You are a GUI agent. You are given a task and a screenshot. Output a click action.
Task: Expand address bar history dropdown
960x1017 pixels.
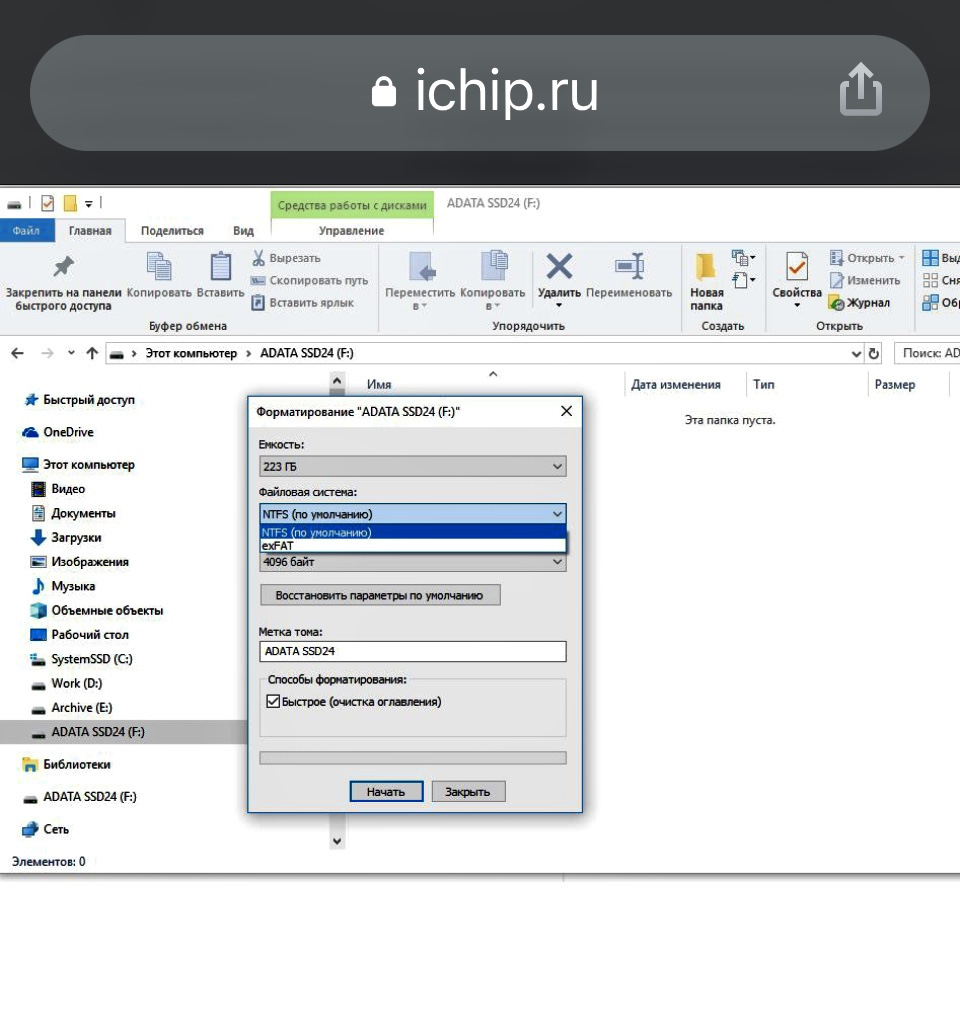[856, 353]
